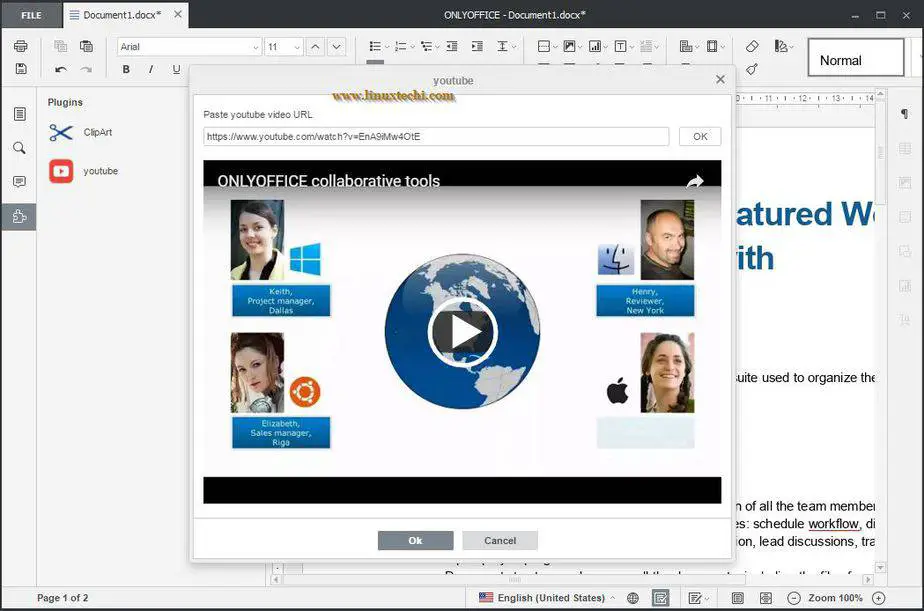Click the Insert chart icon
This screenshot has width=924, height=611.
tap(595, 46)
